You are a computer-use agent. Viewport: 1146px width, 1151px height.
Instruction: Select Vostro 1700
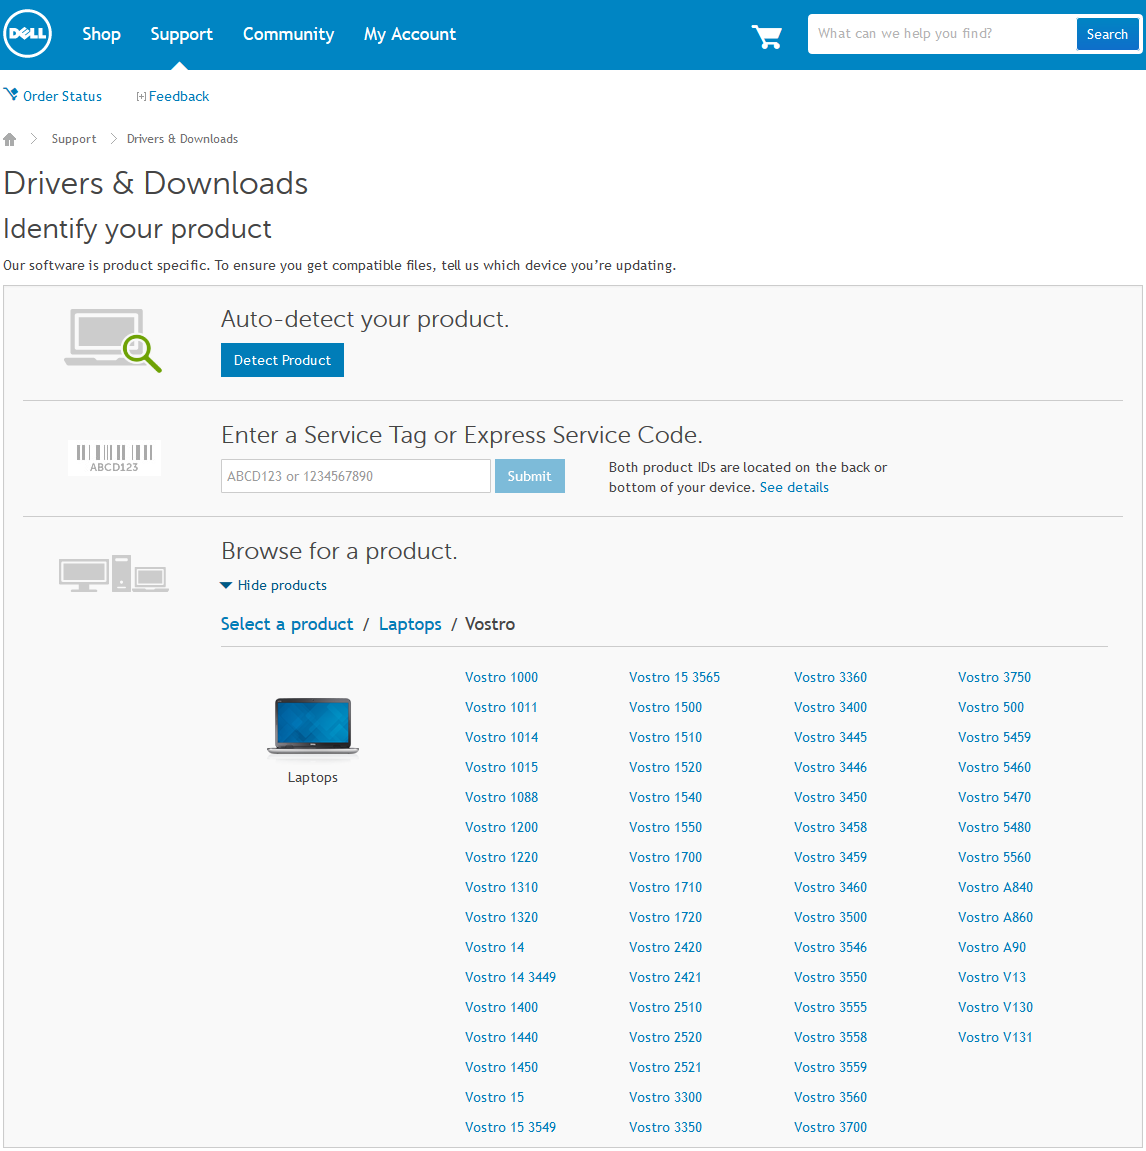[666, 857]
